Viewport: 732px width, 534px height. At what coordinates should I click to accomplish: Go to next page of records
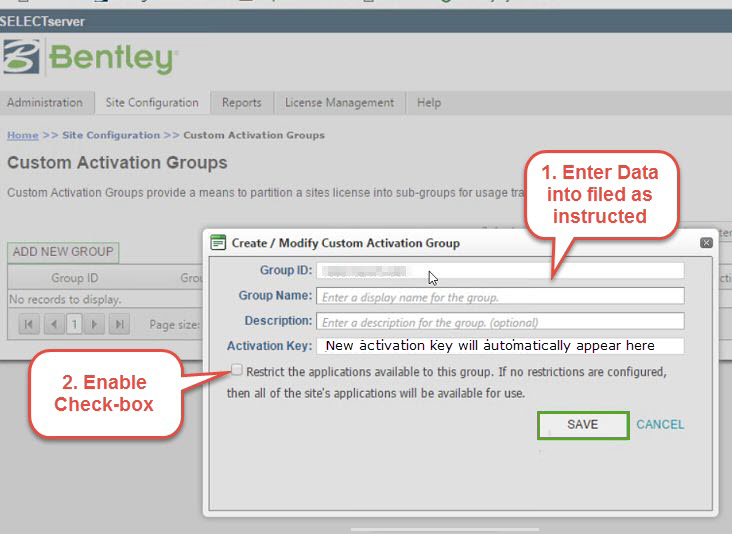pyautogui.click(x=94, y=324)
